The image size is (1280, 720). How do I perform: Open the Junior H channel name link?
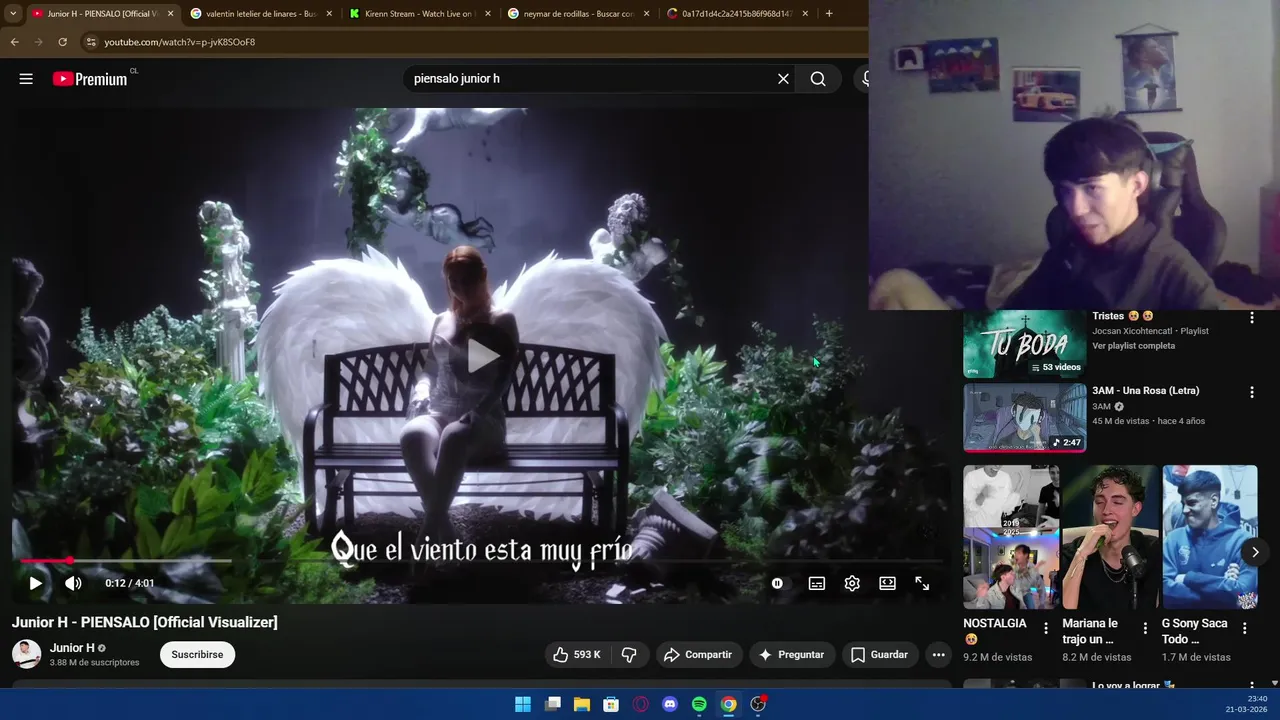click(x=72, y=648)
